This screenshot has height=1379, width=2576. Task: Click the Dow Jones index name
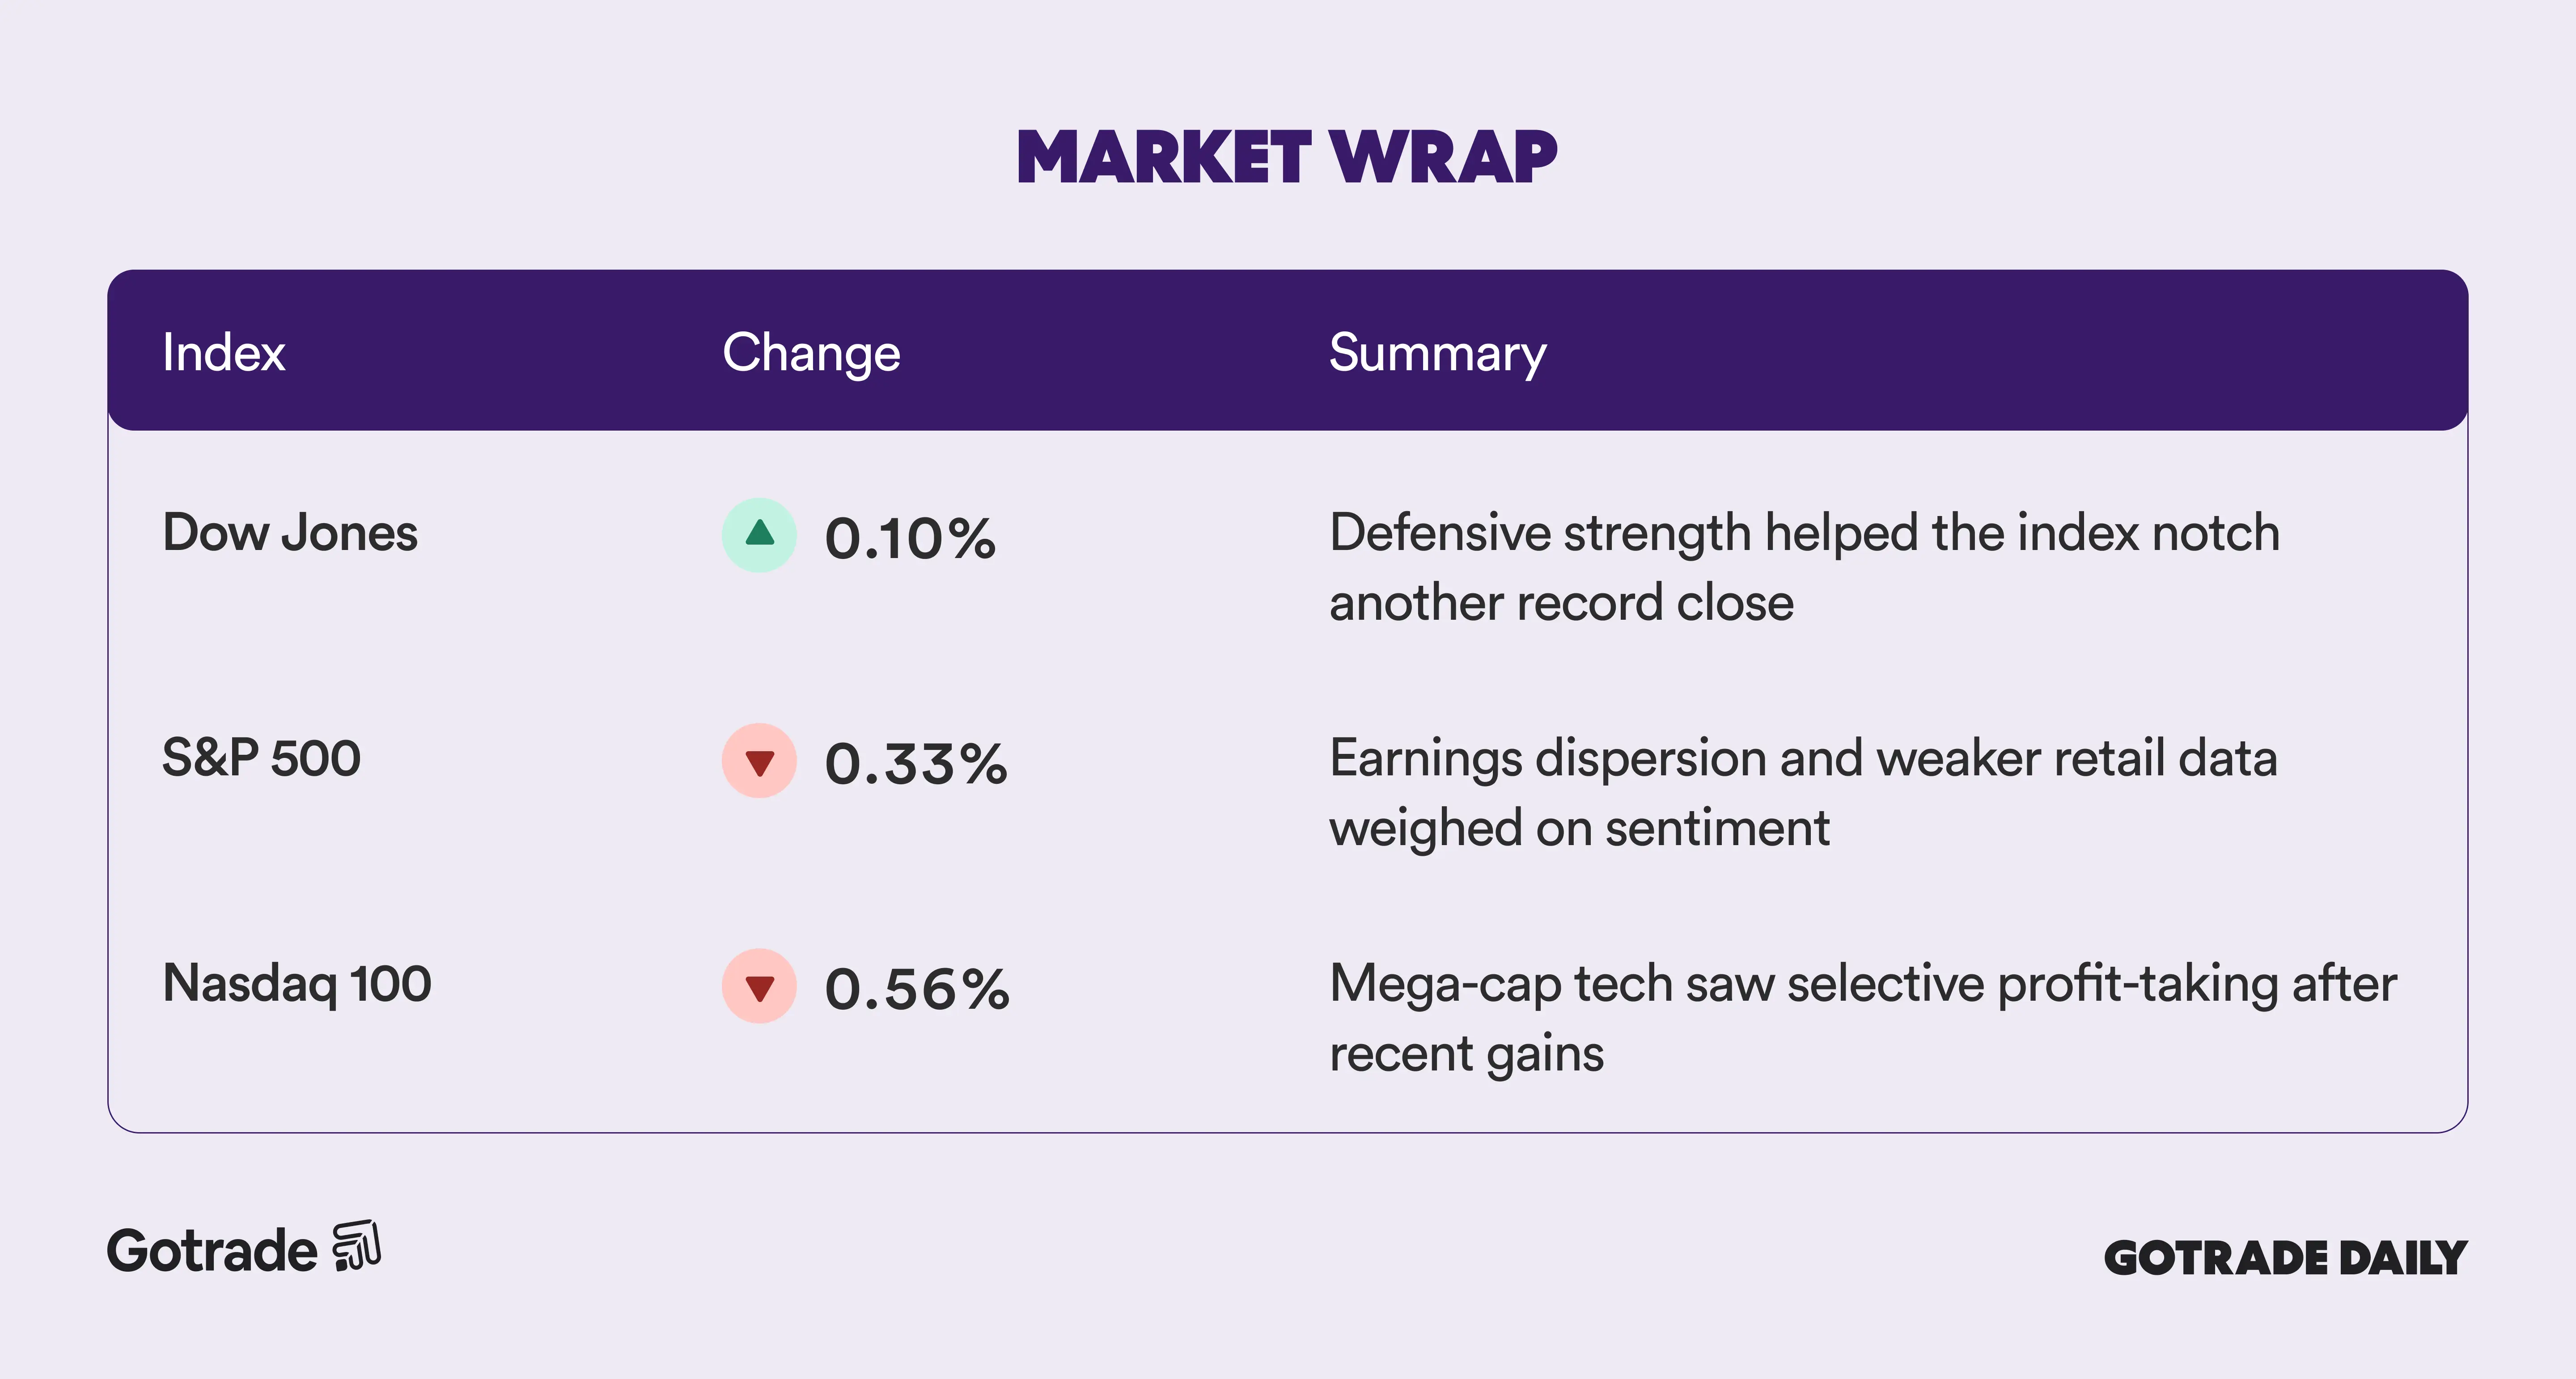[x=290, y=532]
